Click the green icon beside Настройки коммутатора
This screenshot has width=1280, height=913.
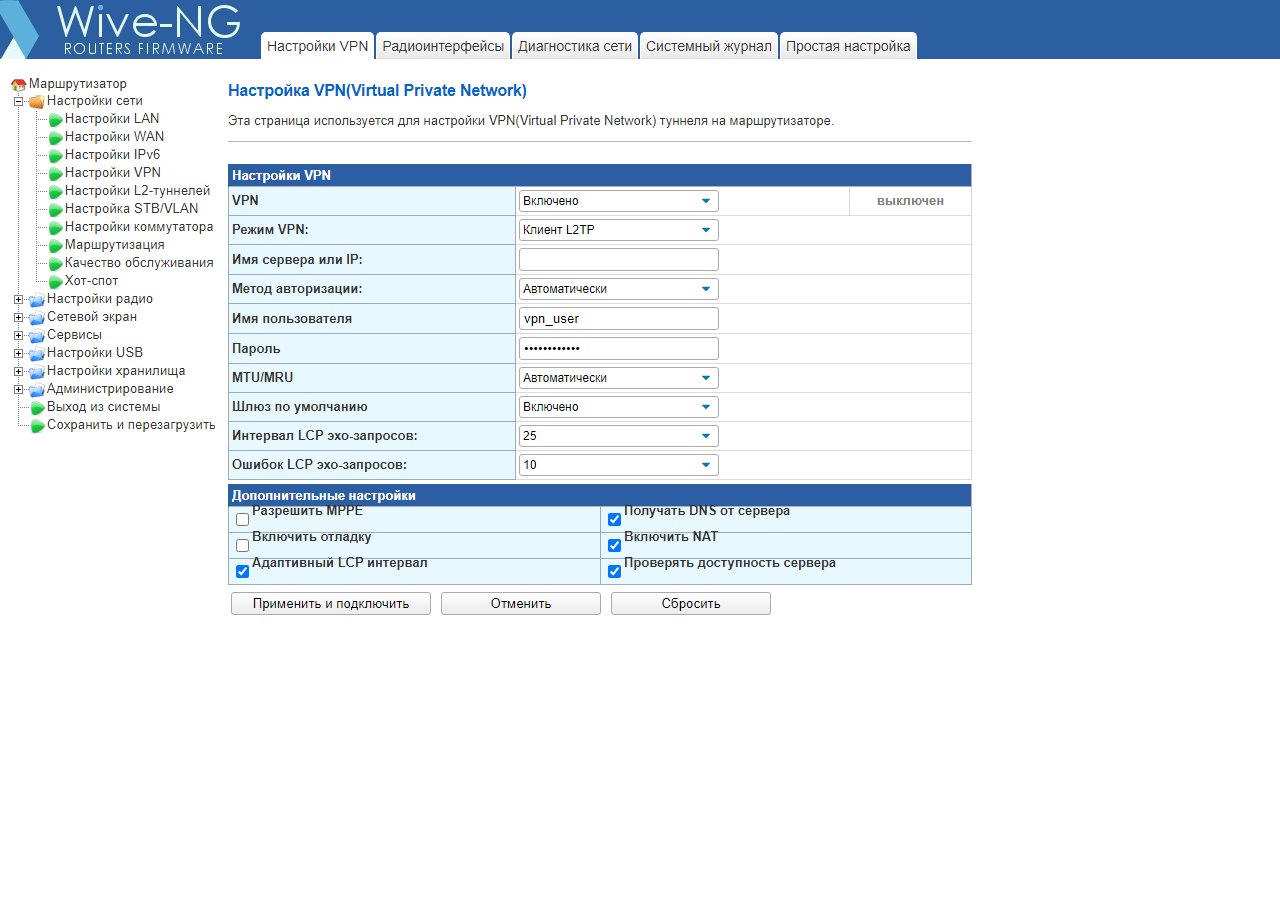56,228
